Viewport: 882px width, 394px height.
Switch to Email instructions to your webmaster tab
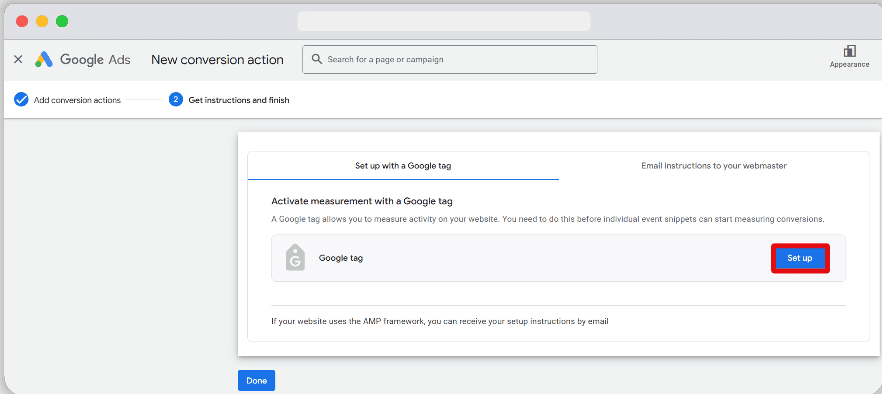point(714,166)
